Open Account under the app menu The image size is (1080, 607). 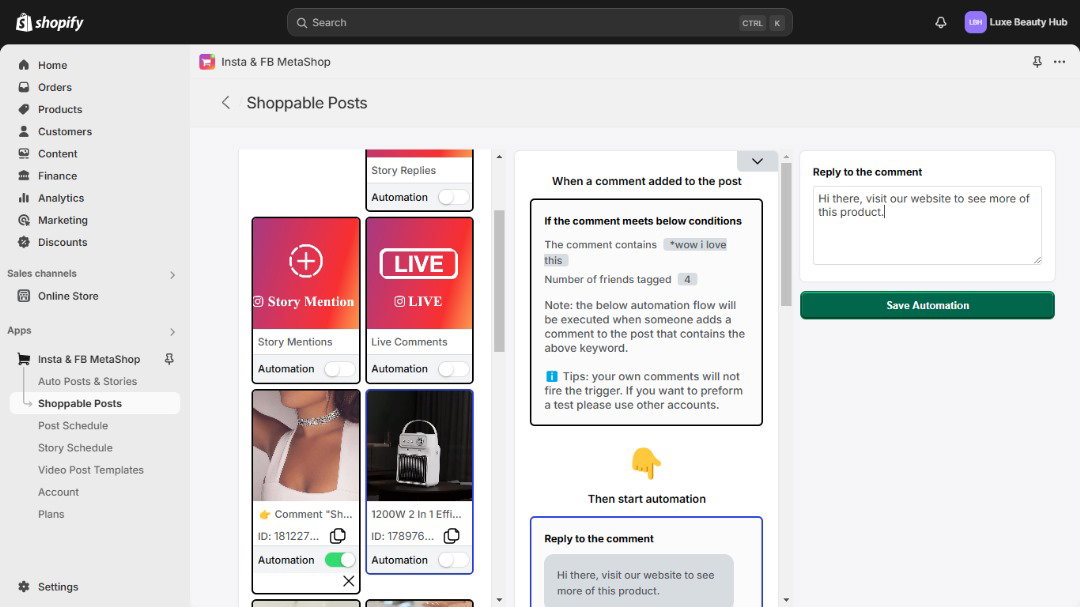coord(59,492)
